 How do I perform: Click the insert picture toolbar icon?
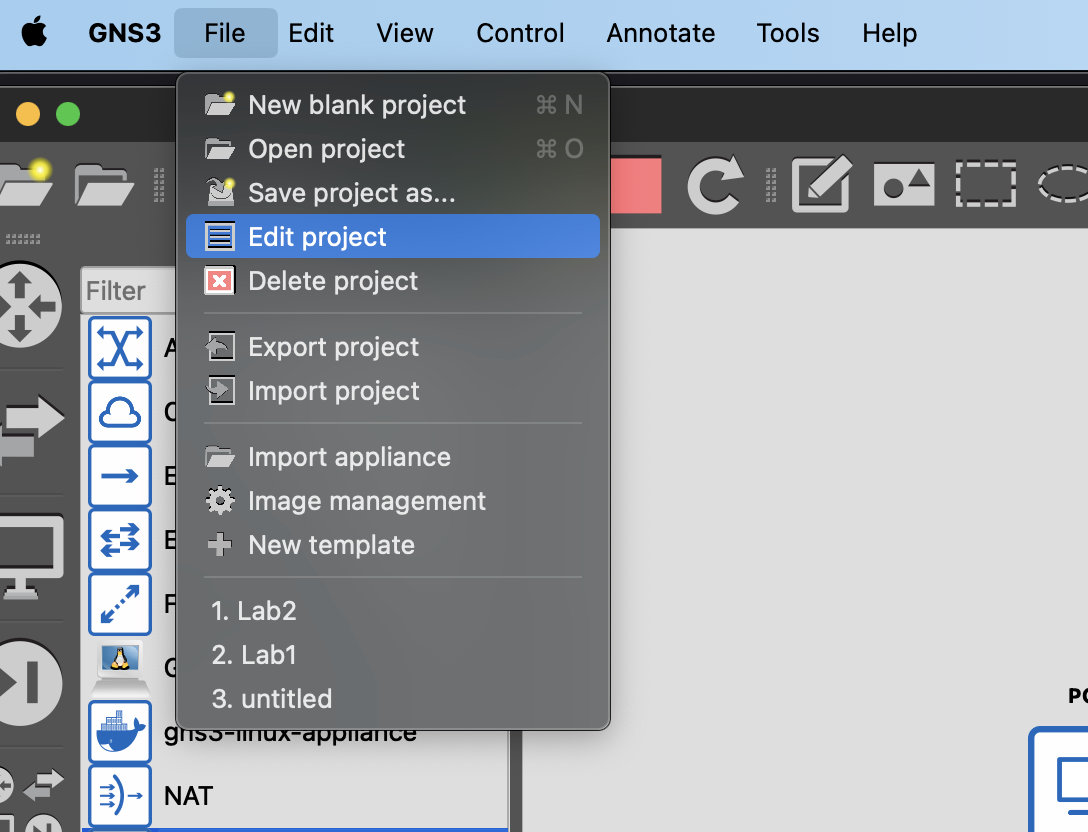tap(903, 184)
